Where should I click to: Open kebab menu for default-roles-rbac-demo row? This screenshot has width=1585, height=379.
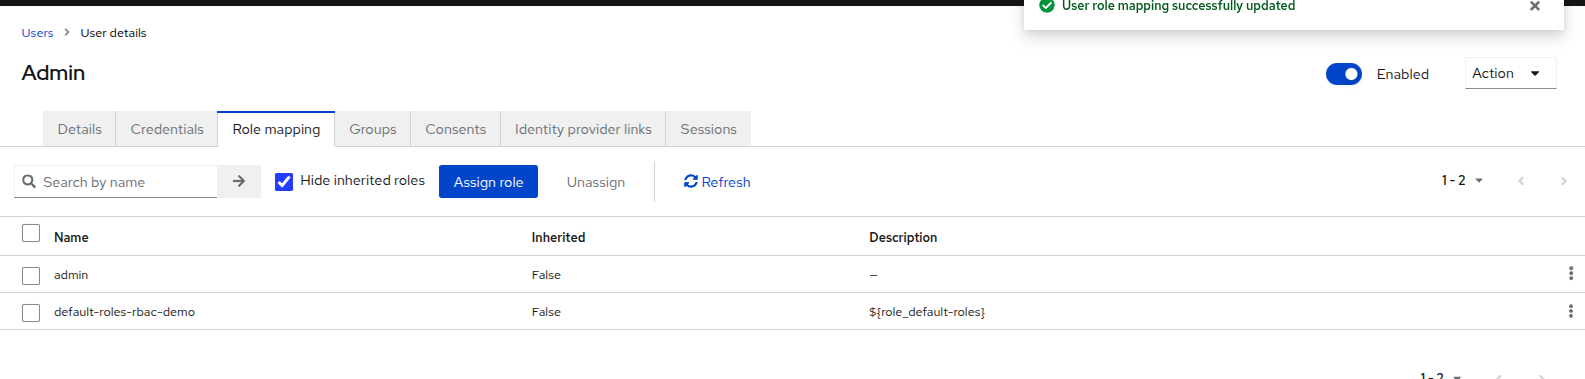(1570, 311)
